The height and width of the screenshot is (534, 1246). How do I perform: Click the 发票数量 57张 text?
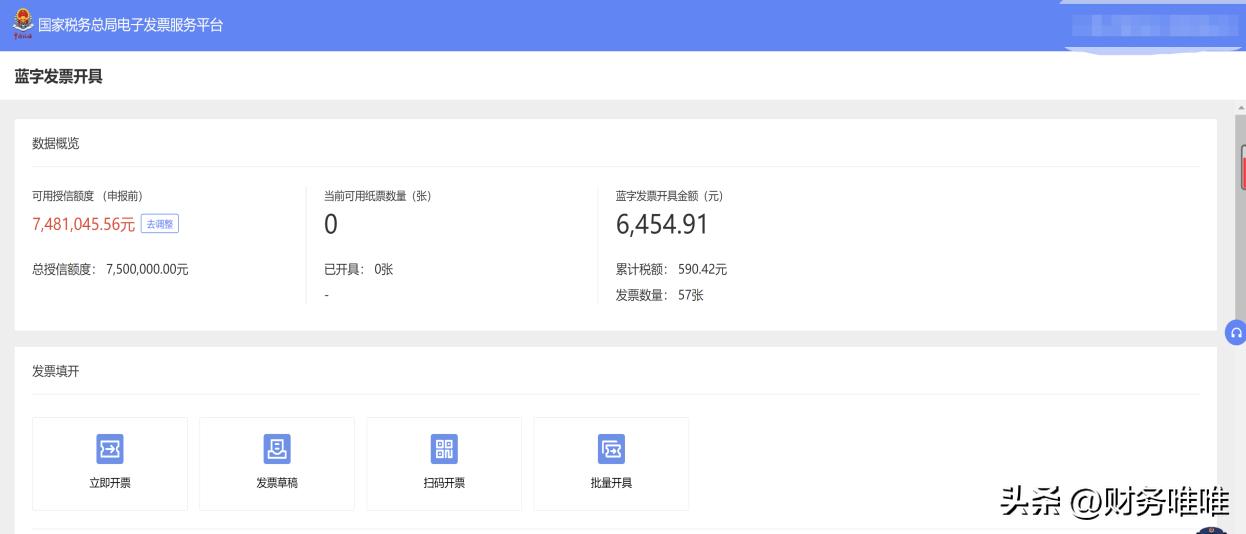(660, 295)
